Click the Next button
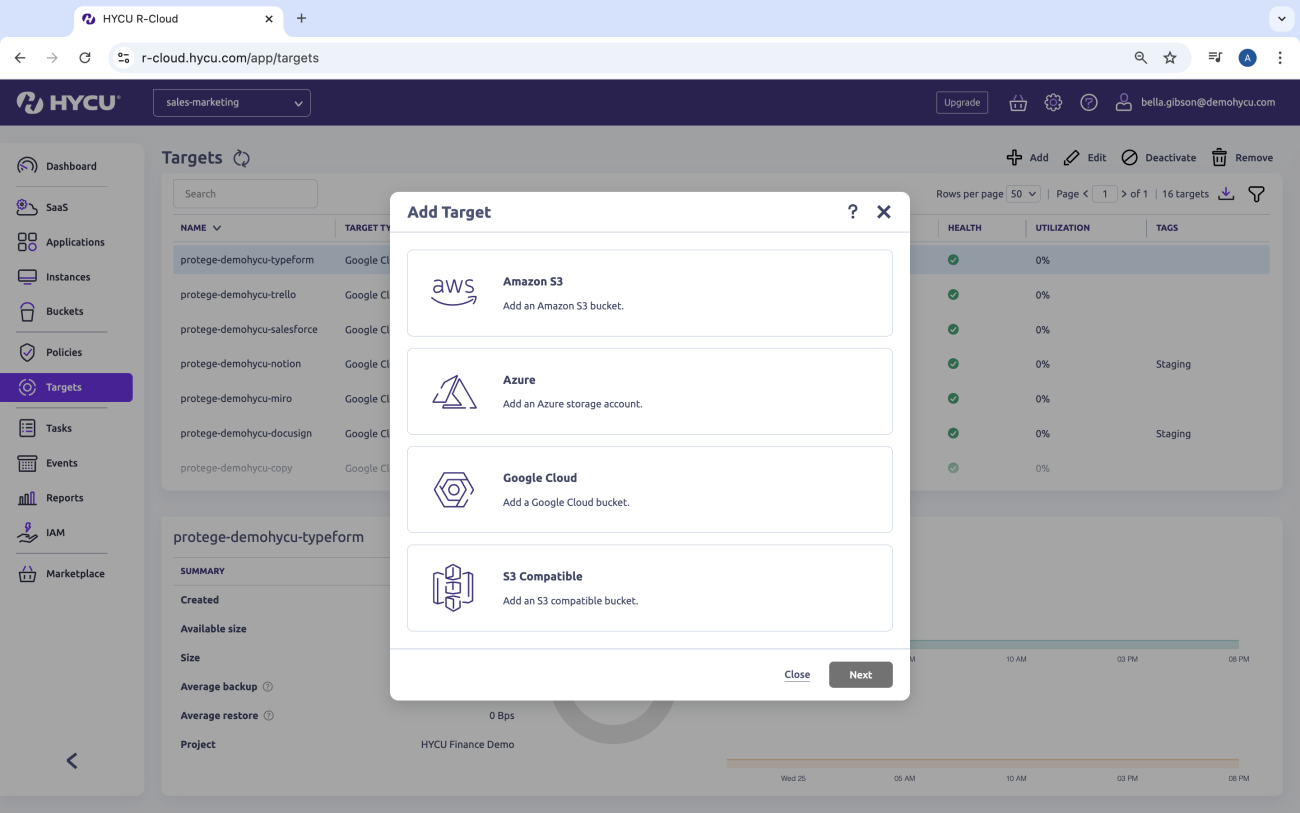Viewport: 1300px width, 813px height. click(860, 675)
